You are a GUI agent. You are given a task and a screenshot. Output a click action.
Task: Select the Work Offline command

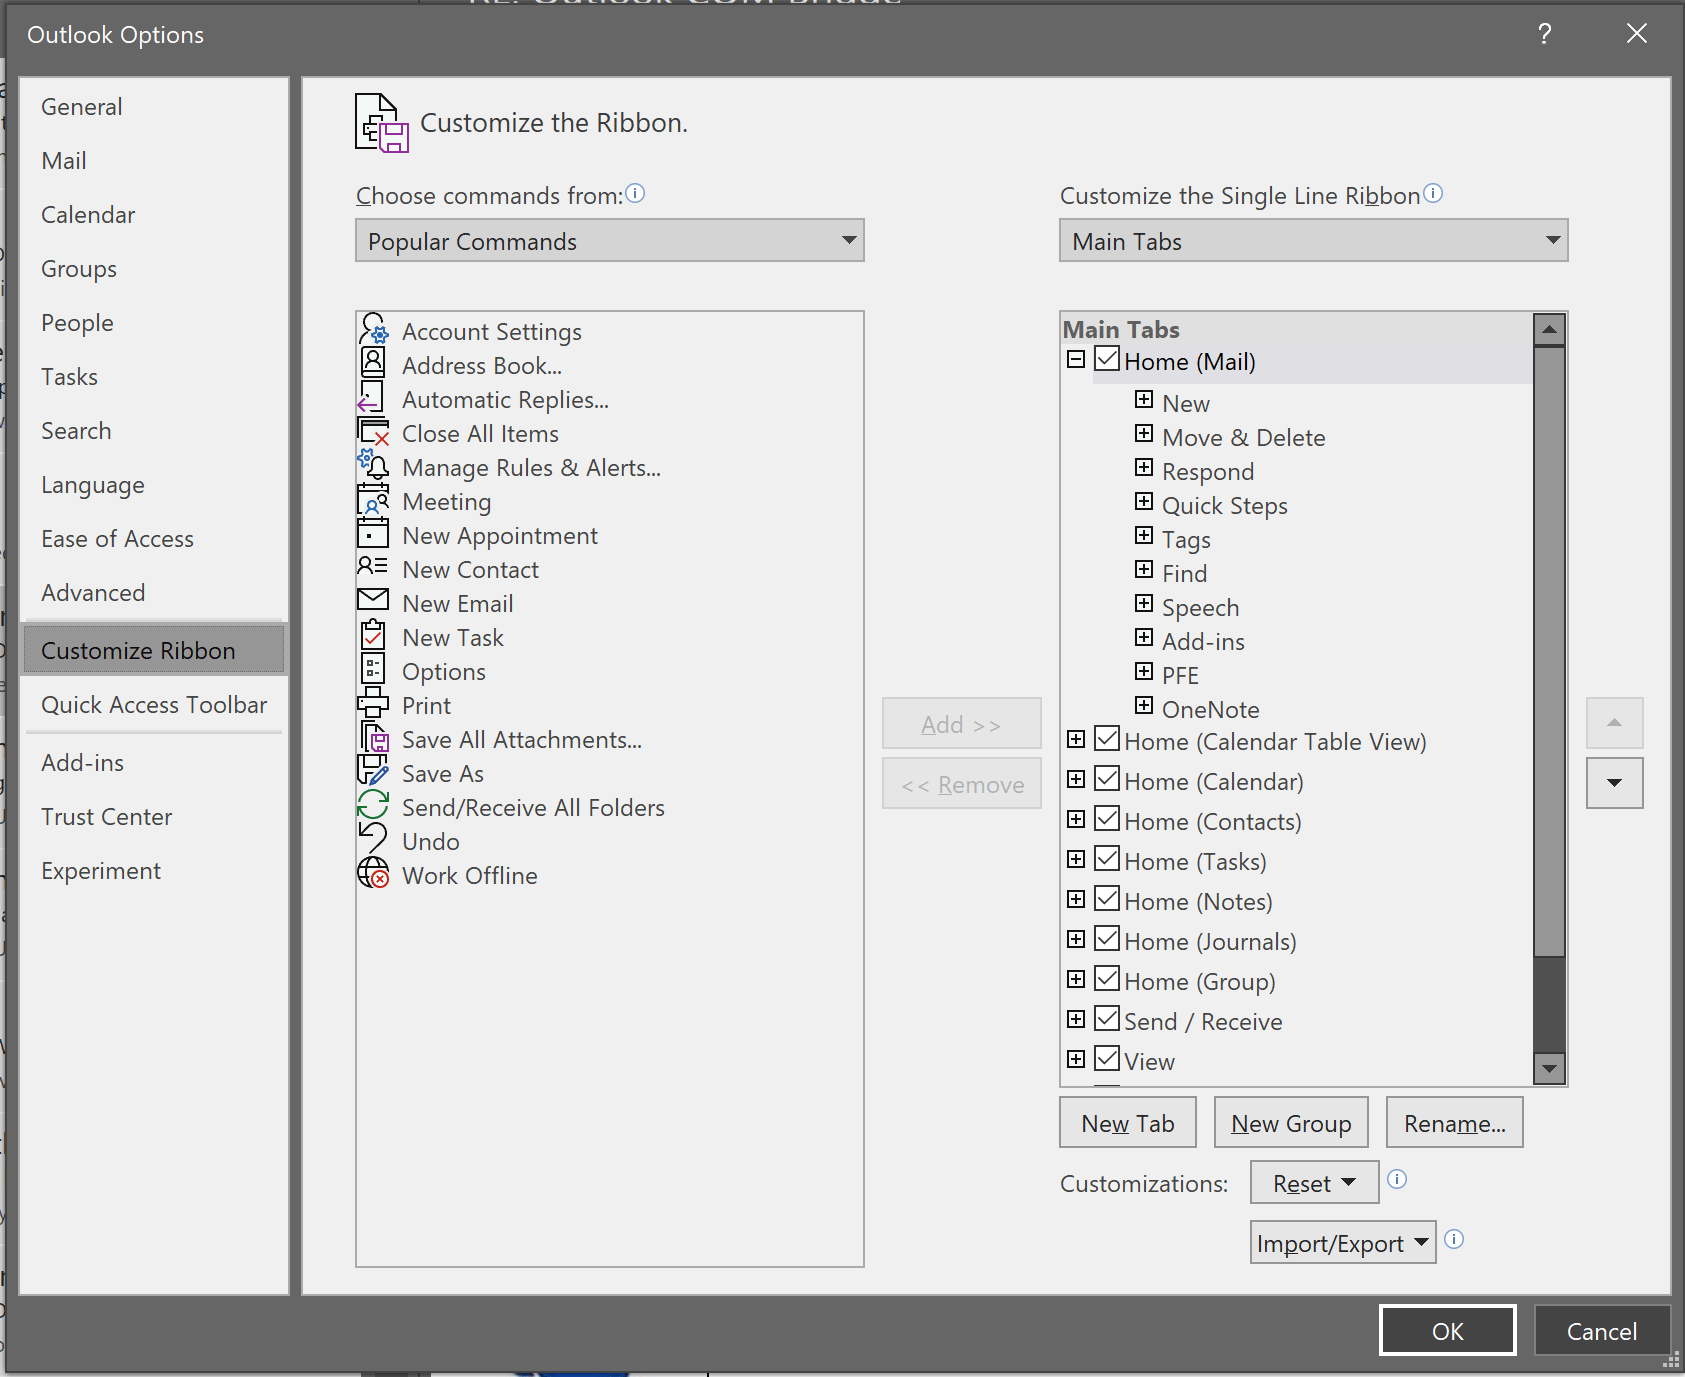[x=469, y=875]
